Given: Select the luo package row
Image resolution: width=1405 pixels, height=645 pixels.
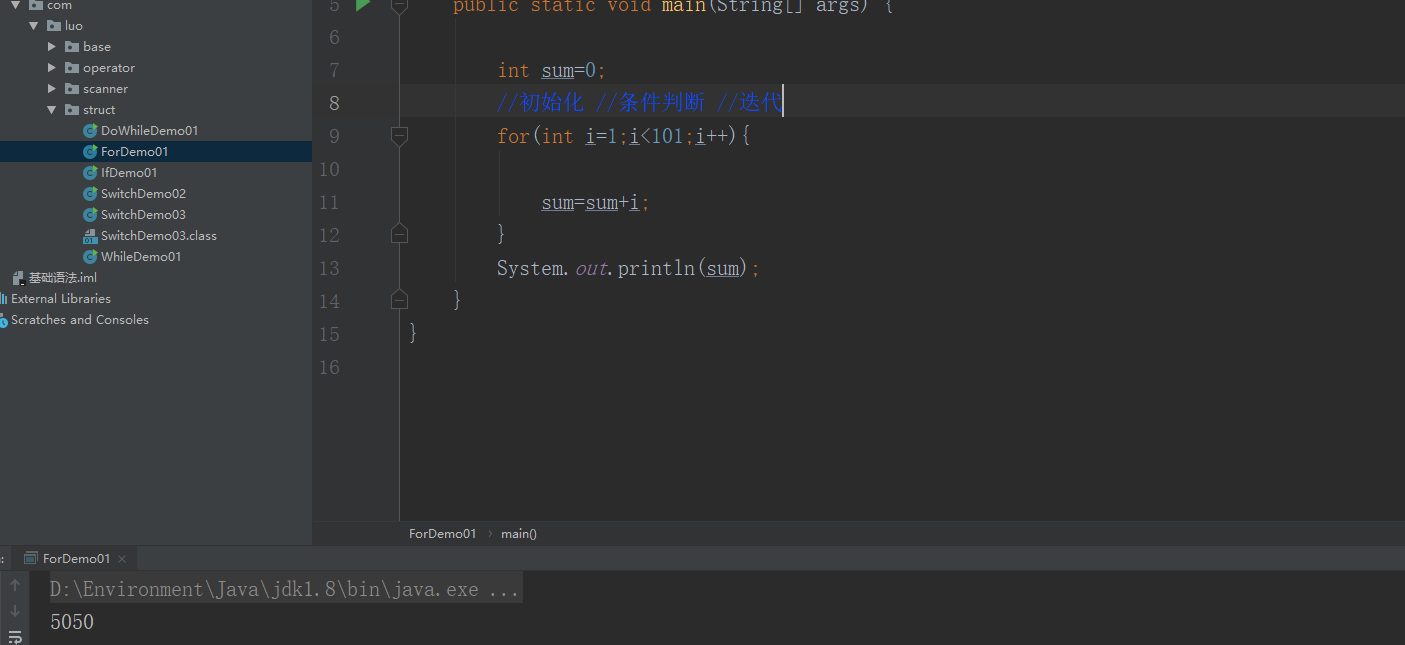Looking at the screenshot, I should point(156,26).
